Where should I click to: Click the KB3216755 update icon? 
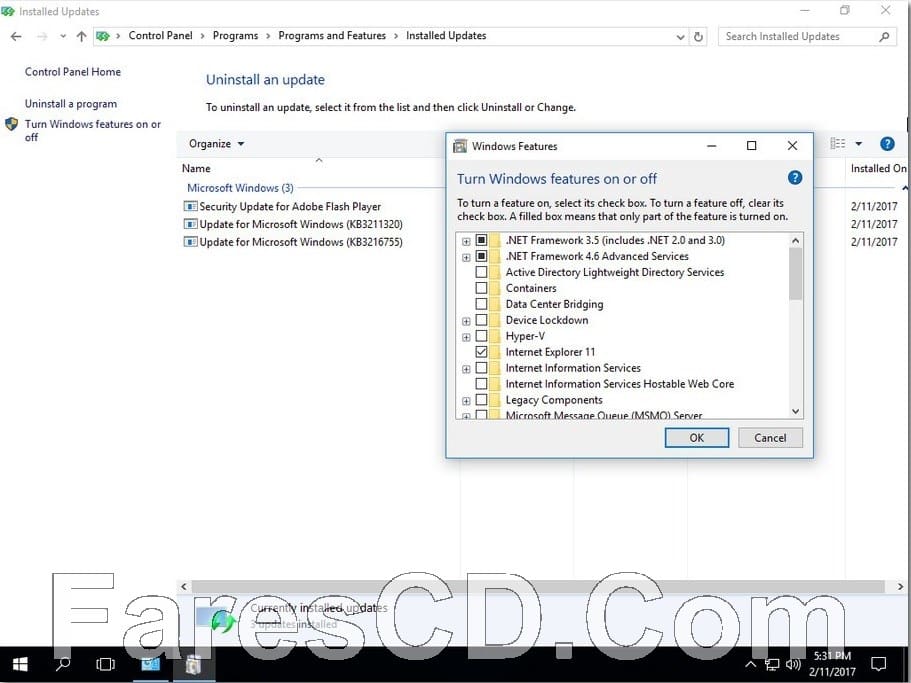190,242
